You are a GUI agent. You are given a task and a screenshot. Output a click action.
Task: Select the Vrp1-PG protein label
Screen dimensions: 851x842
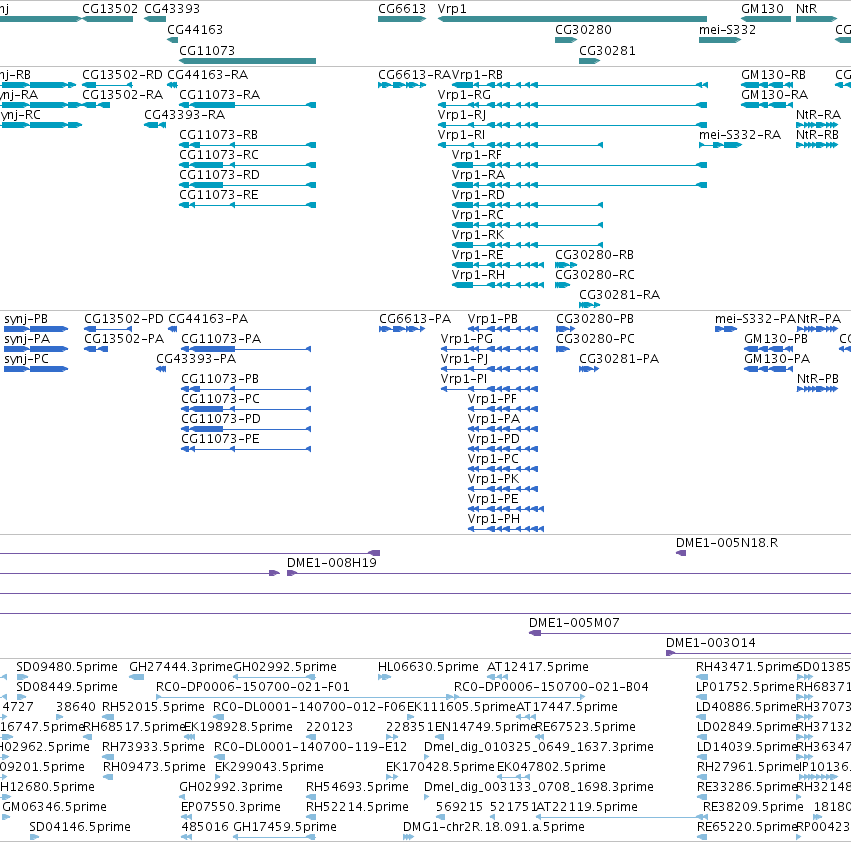pyautogui.click(x=467, y=339)
